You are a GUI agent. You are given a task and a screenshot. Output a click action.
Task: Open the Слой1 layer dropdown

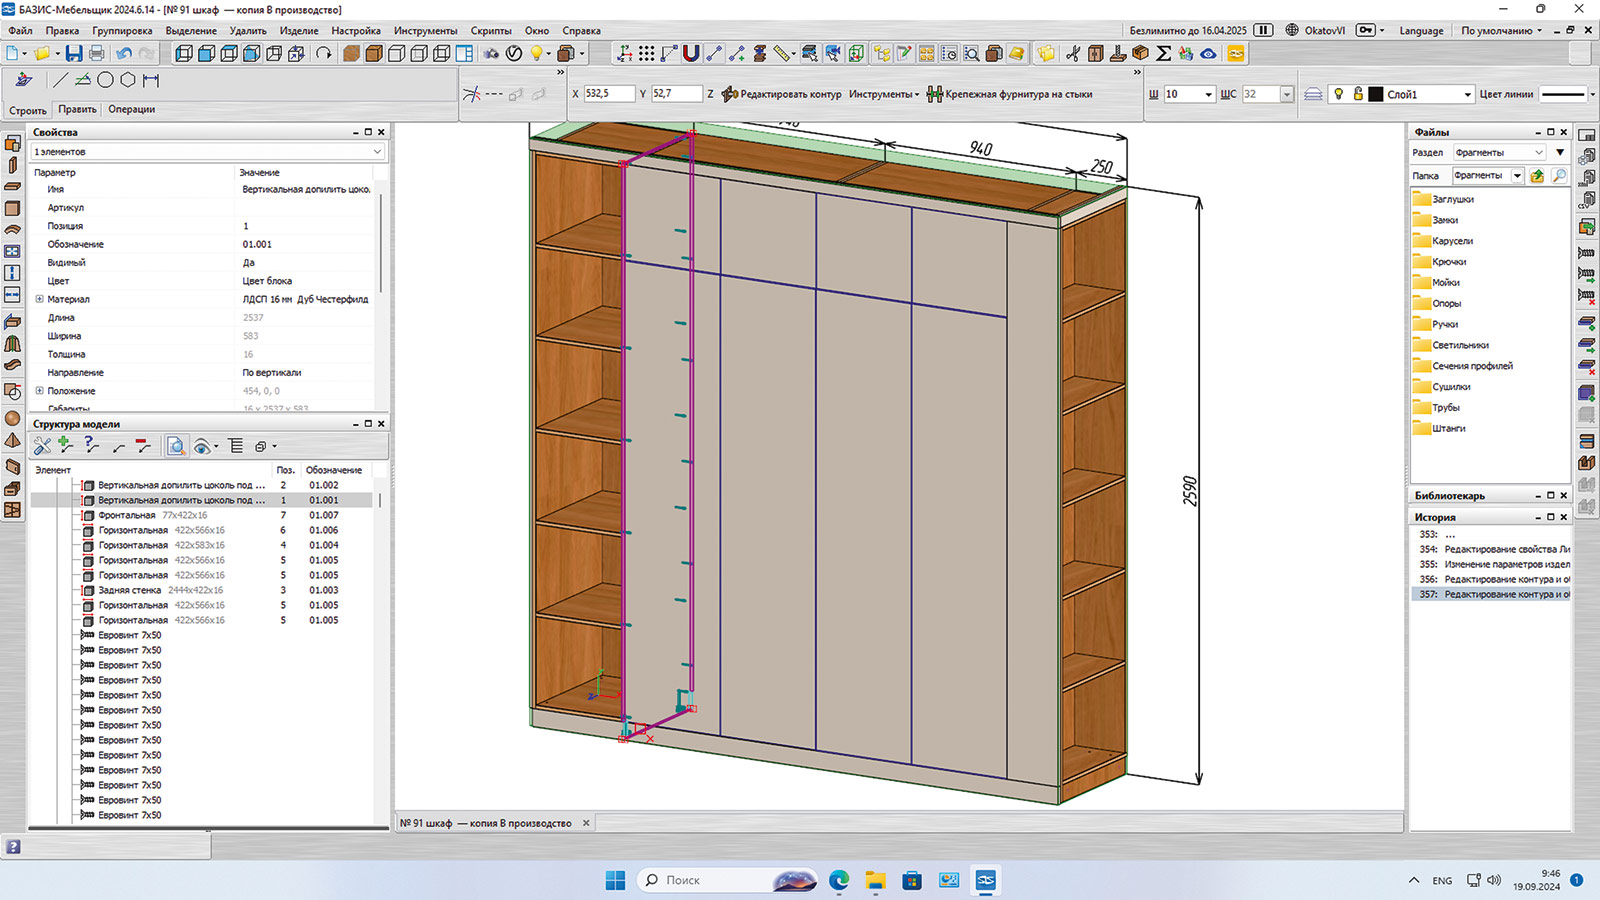1467,95
